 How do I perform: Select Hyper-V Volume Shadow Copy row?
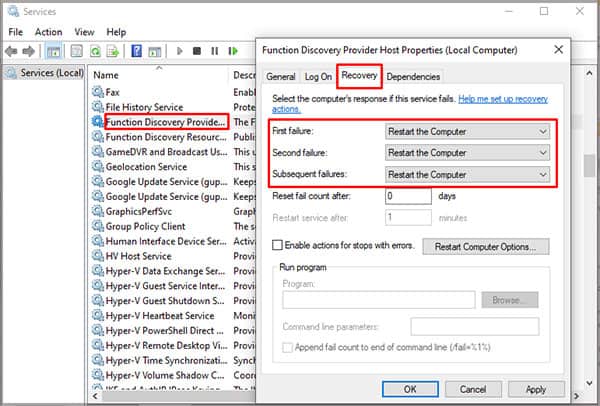tap(165, 375)
